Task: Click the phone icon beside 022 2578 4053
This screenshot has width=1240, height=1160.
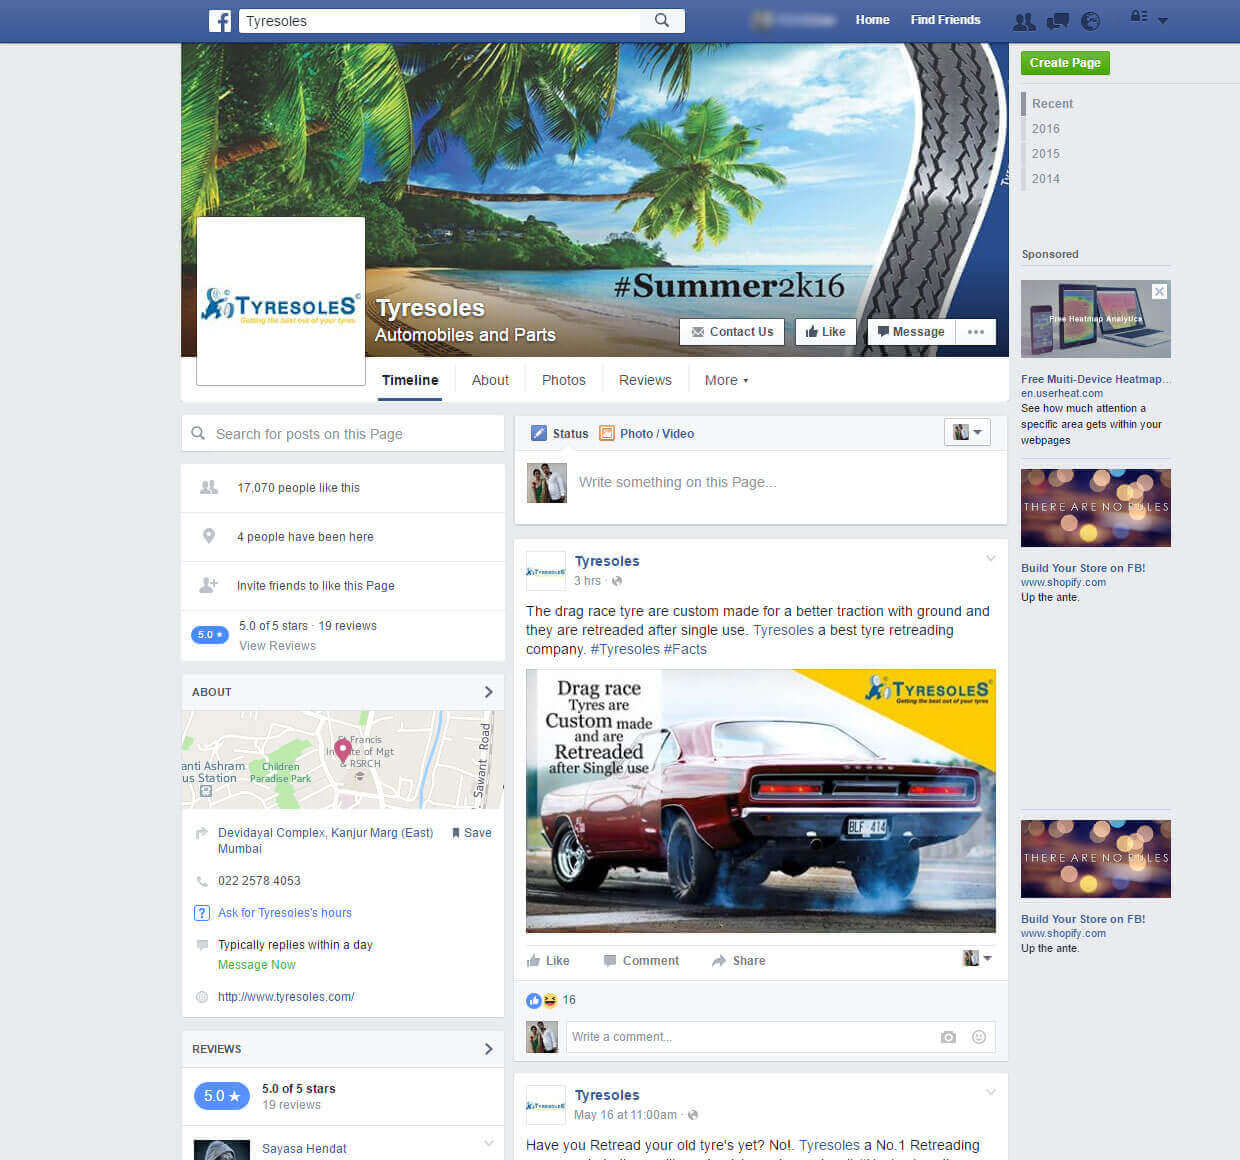Action: (202, 881)
